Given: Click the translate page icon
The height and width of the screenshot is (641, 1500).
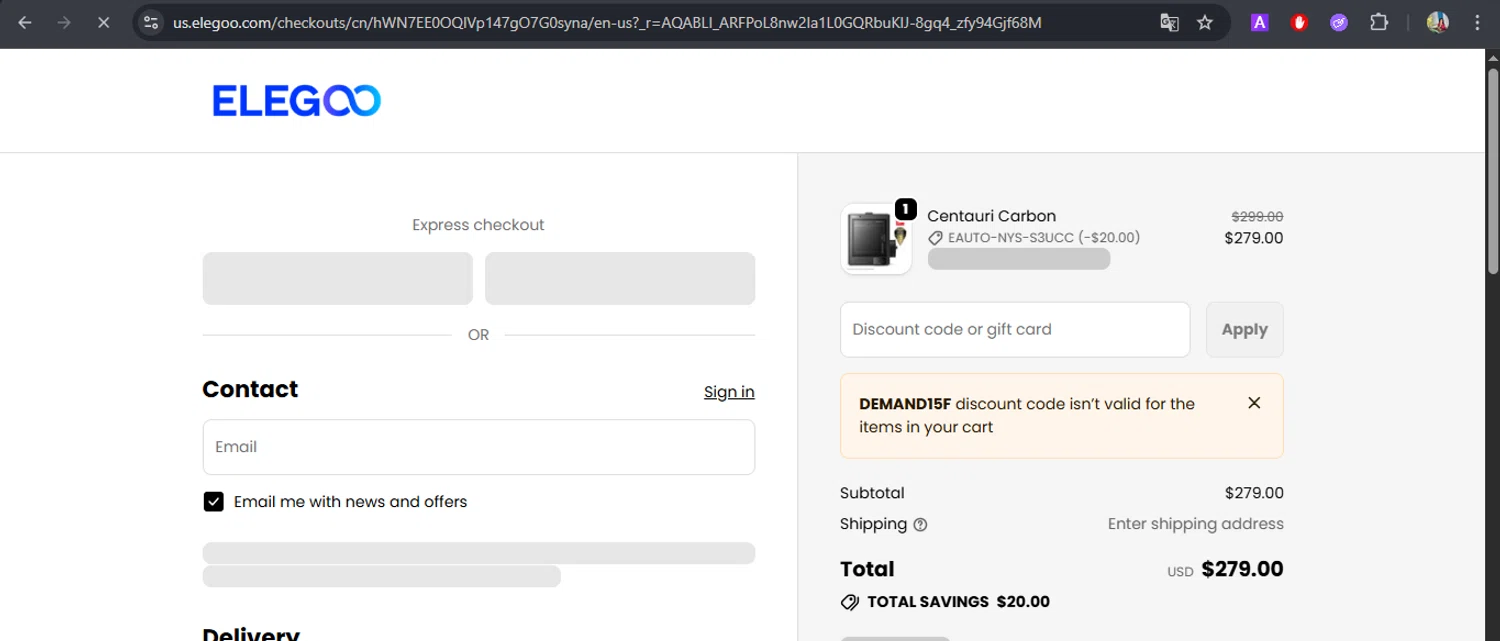Looking at the screenshot, I should (x=1169, y=22).
